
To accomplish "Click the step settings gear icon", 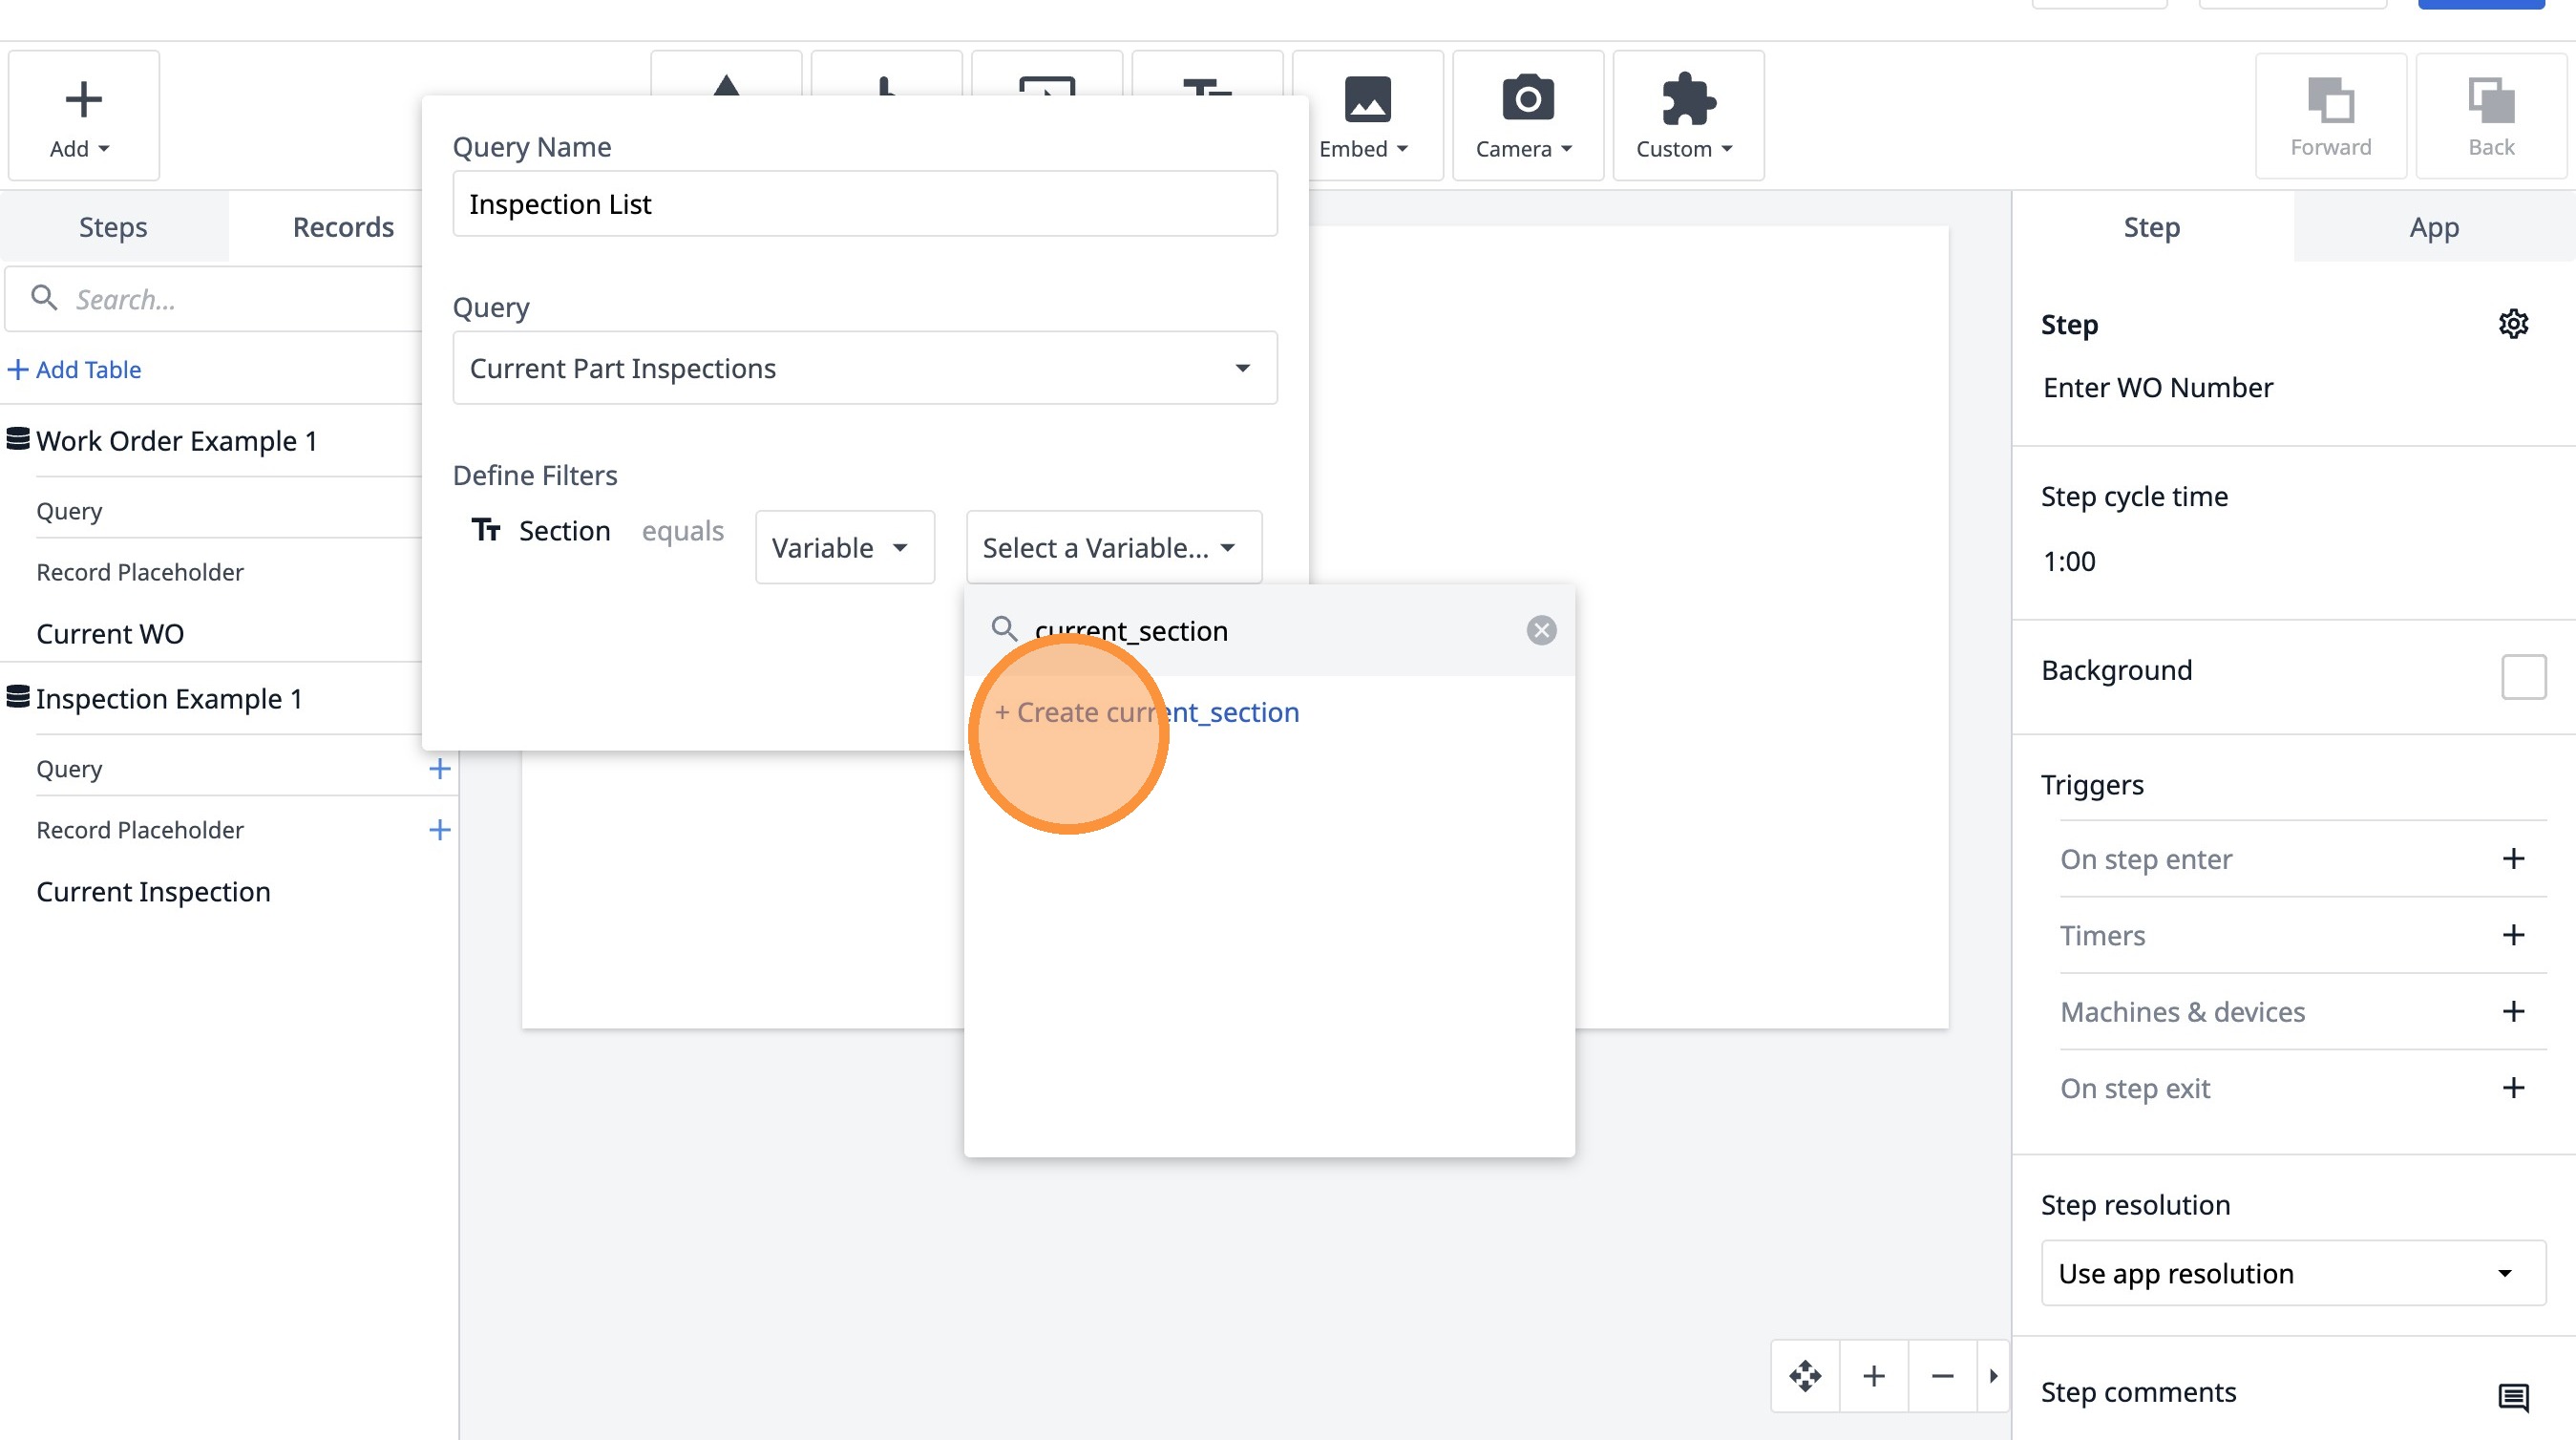I will (2512, 324).
